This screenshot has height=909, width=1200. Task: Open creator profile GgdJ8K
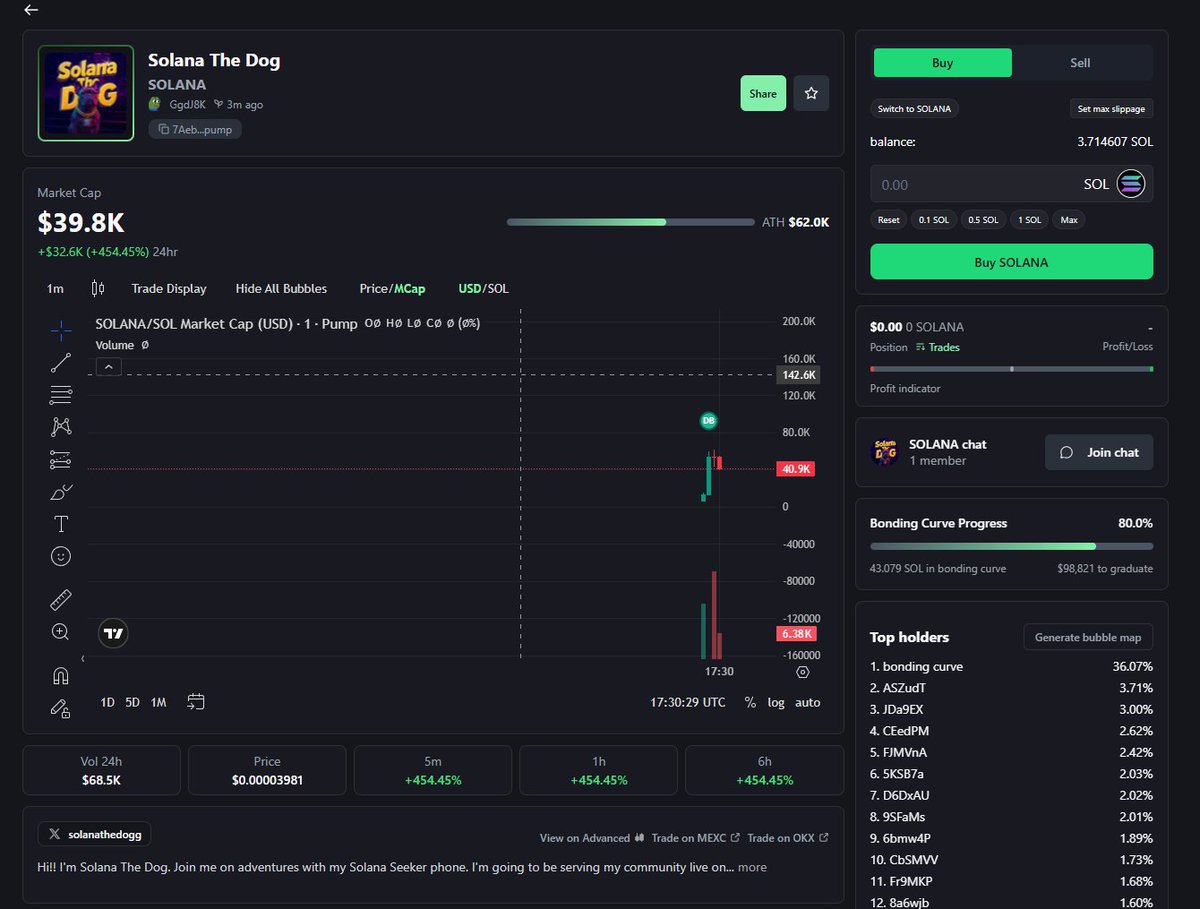[x=187, y=104]
